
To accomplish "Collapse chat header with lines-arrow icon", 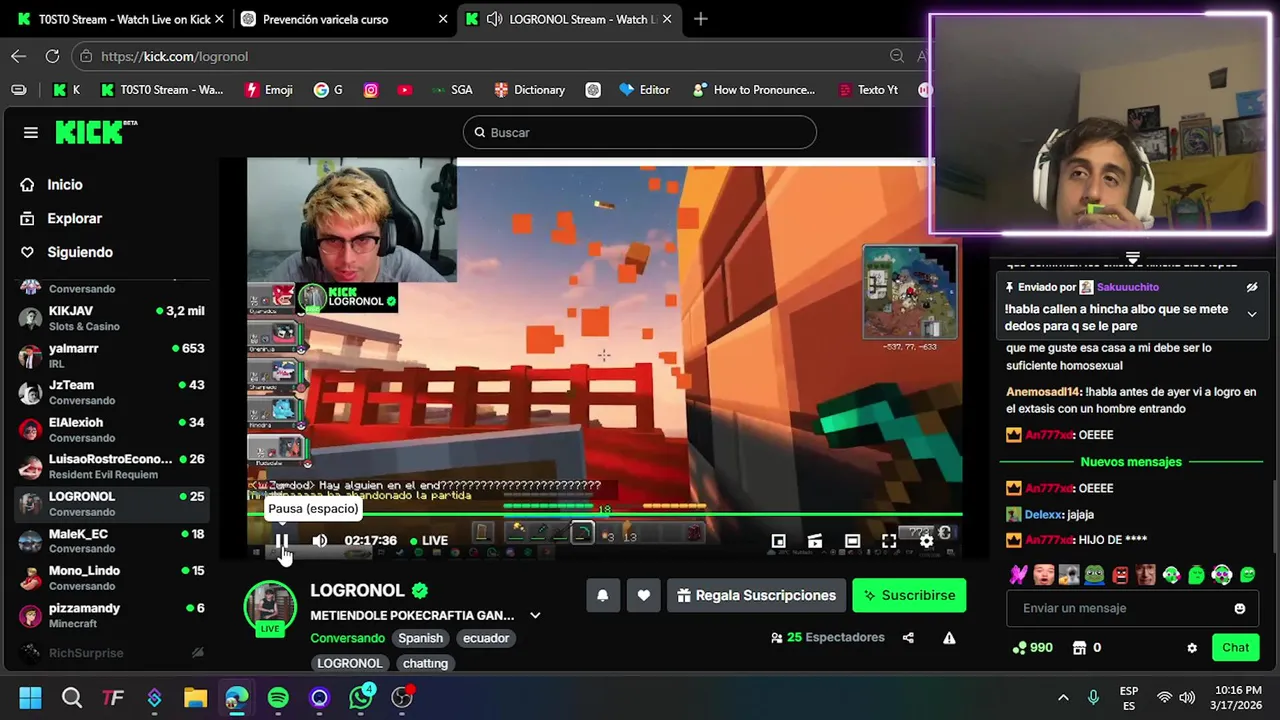I will 1132,258.
